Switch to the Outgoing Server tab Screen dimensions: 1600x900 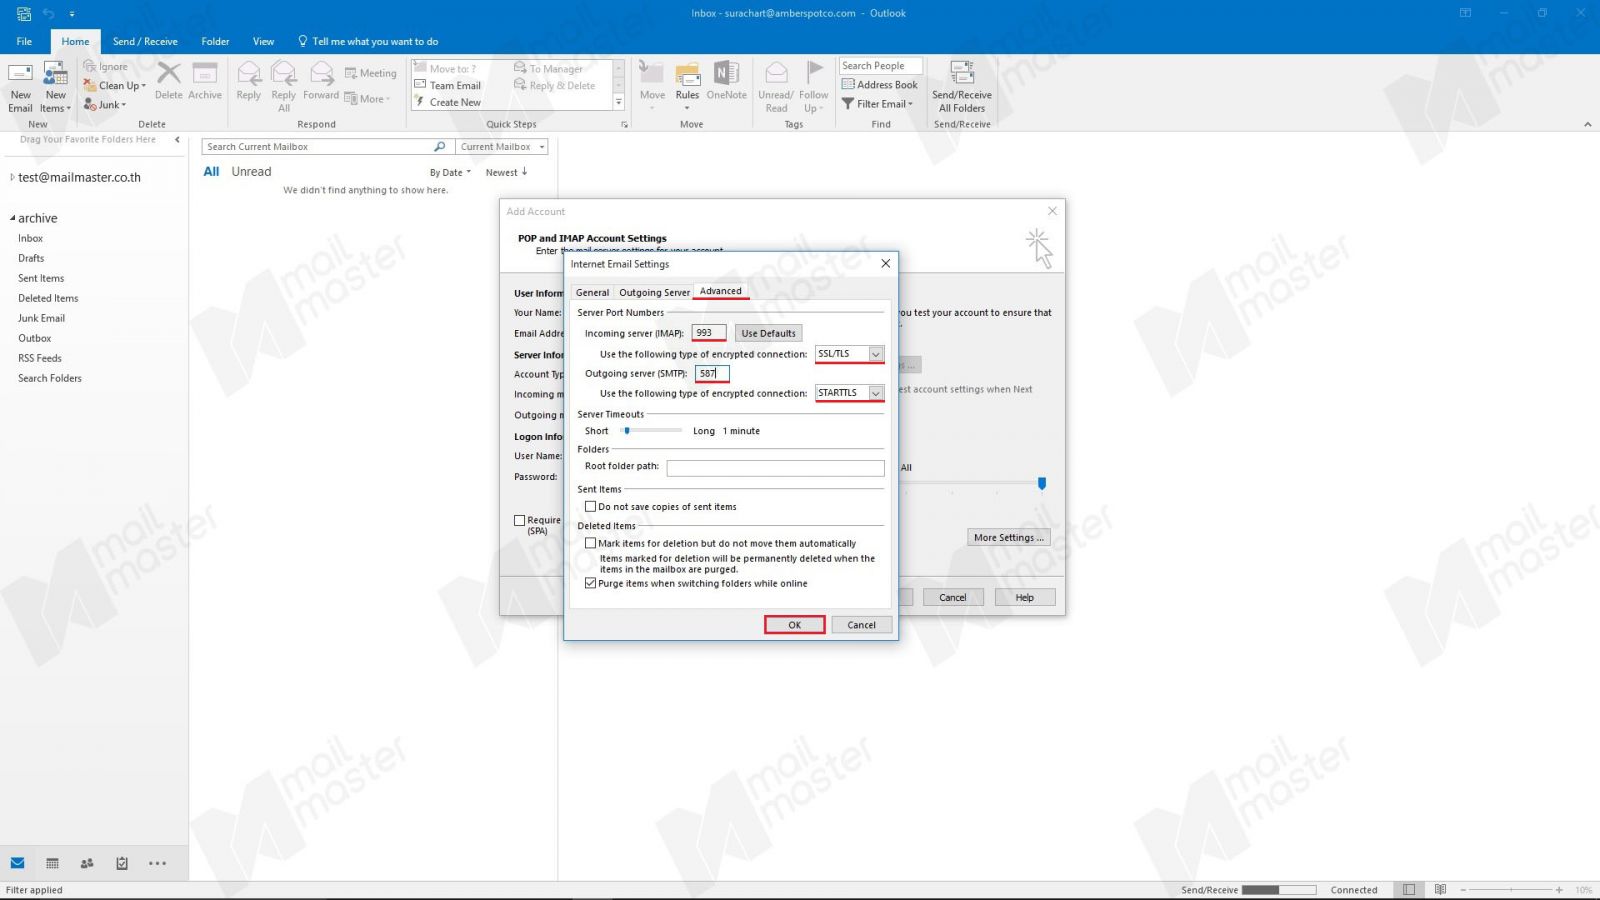(654, 292)
